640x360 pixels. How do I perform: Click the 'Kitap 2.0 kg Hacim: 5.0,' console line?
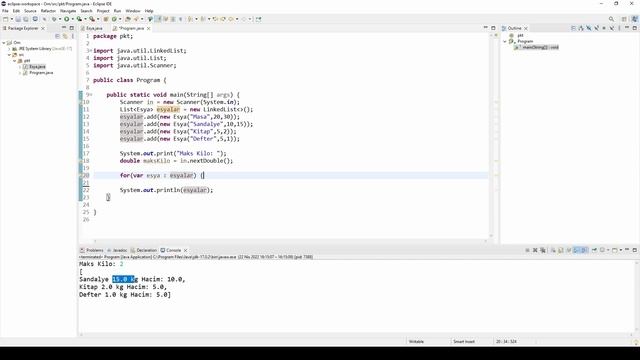[x=123, y=287]
